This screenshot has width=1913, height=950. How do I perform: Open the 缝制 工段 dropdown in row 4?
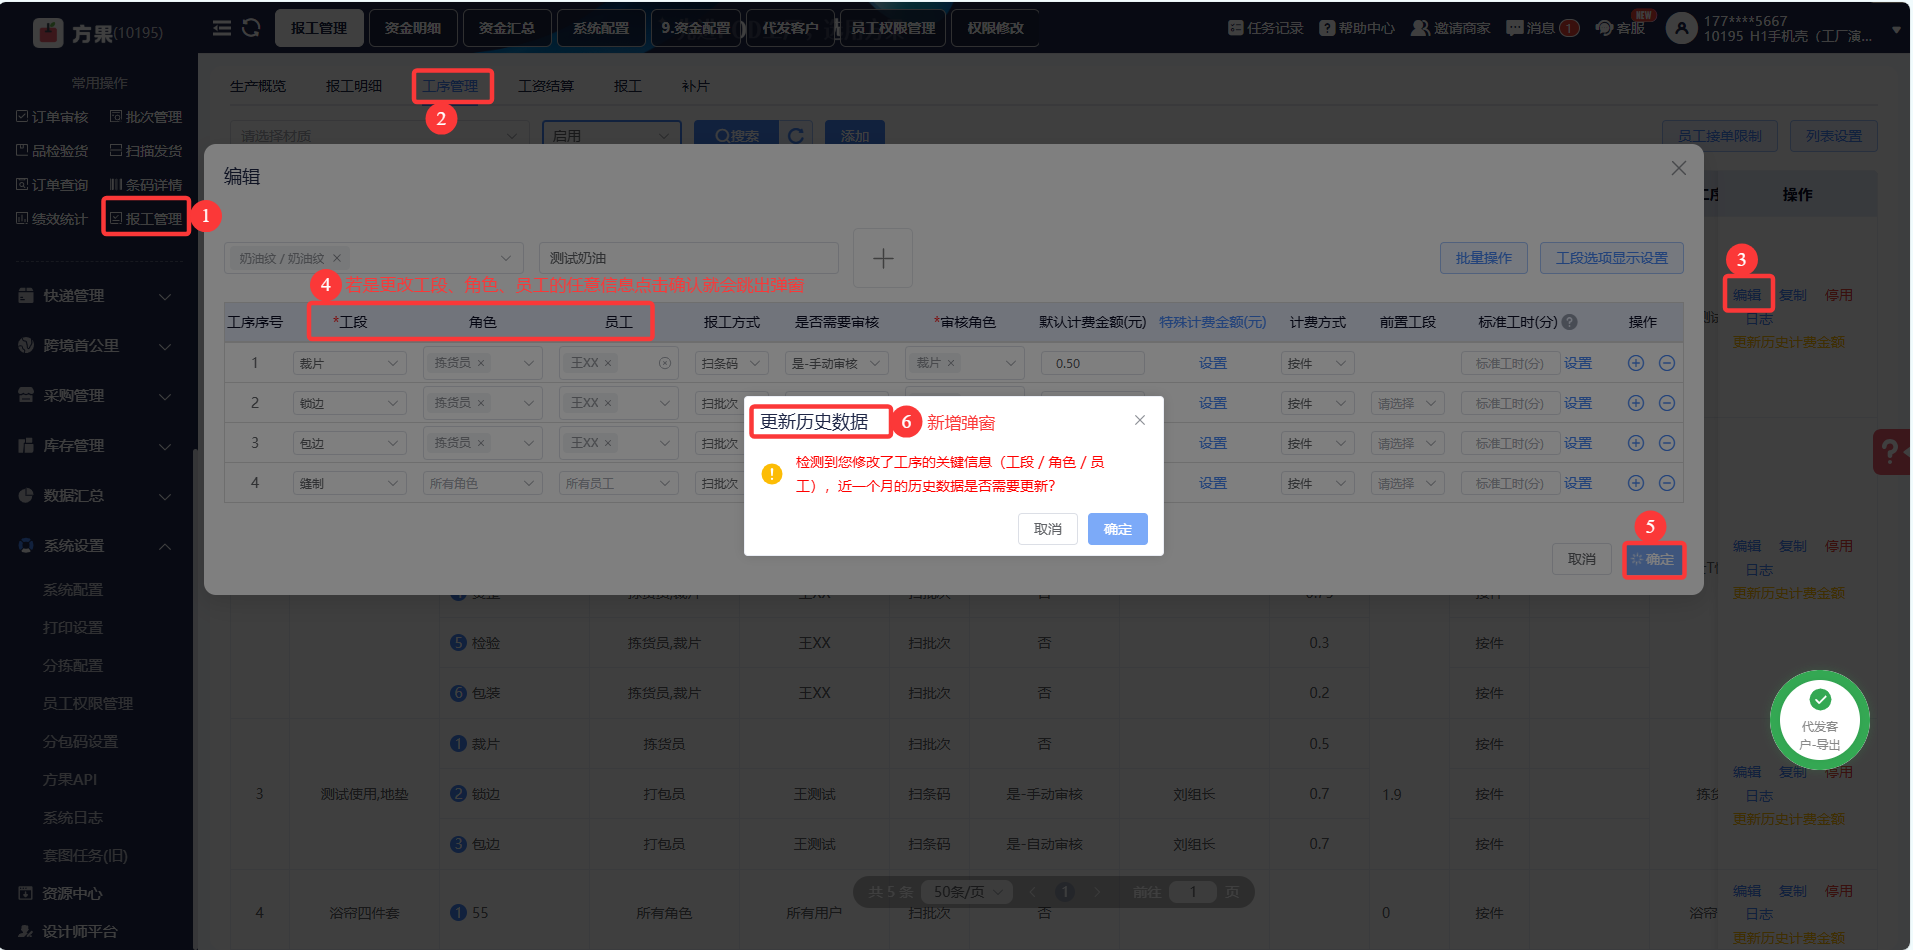(350, 483)
